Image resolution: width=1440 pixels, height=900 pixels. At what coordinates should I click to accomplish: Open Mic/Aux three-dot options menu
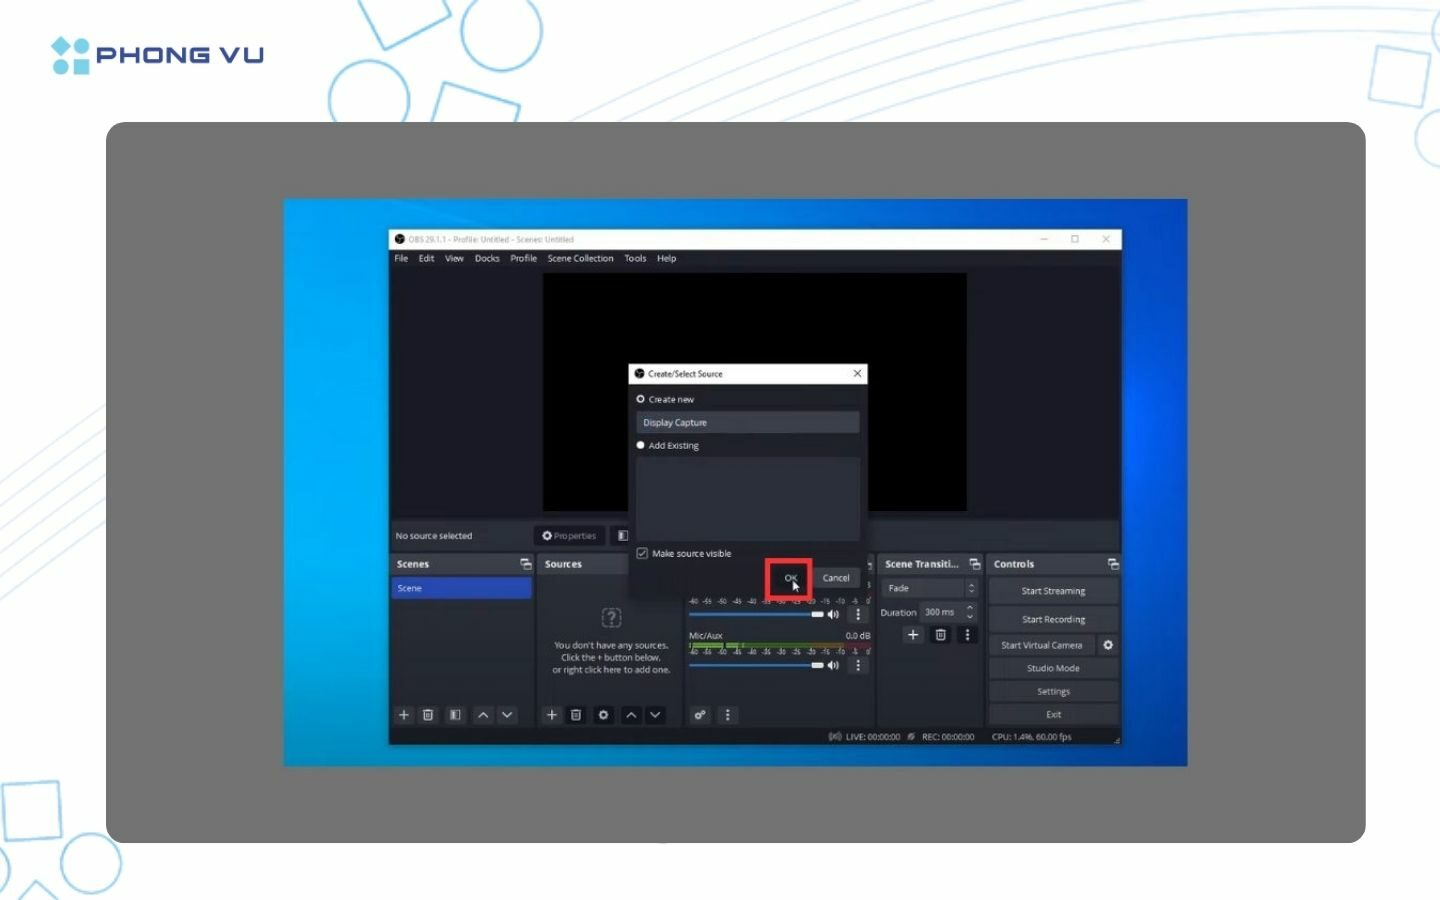tap(858, 665)
